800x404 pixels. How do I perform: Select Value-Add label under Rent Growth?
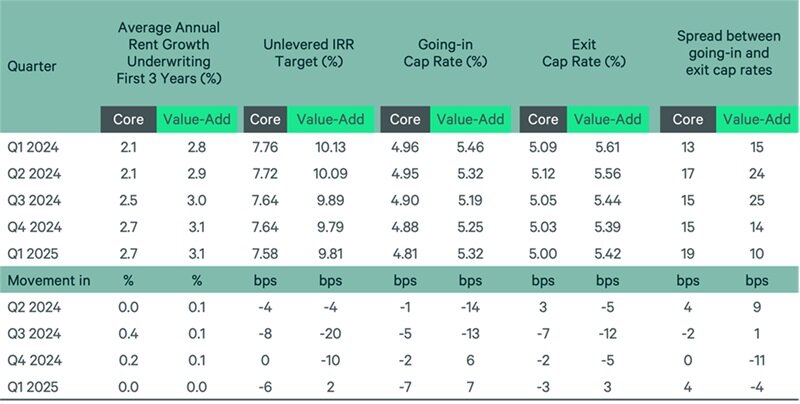[x=196, y=119]
